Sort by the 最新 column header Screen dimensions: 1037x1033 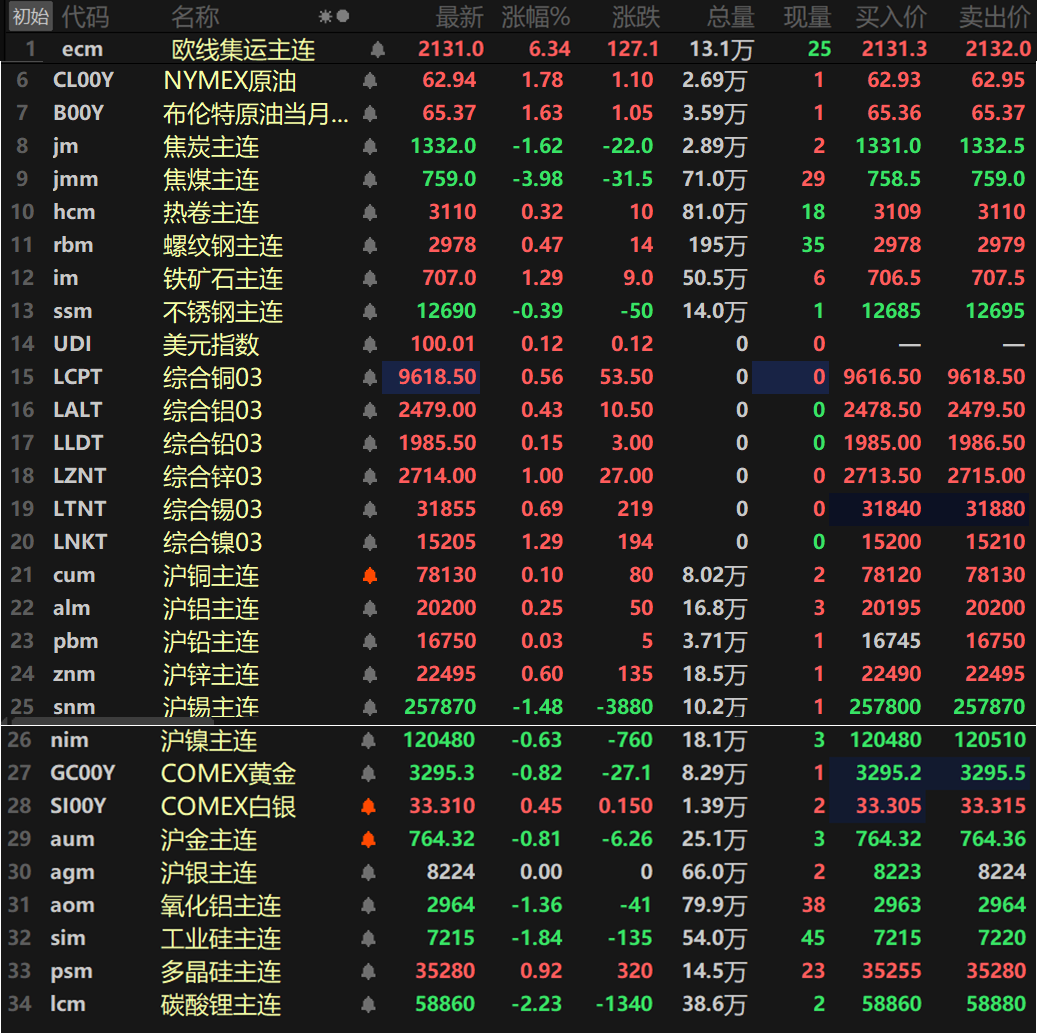pos(459,16)
